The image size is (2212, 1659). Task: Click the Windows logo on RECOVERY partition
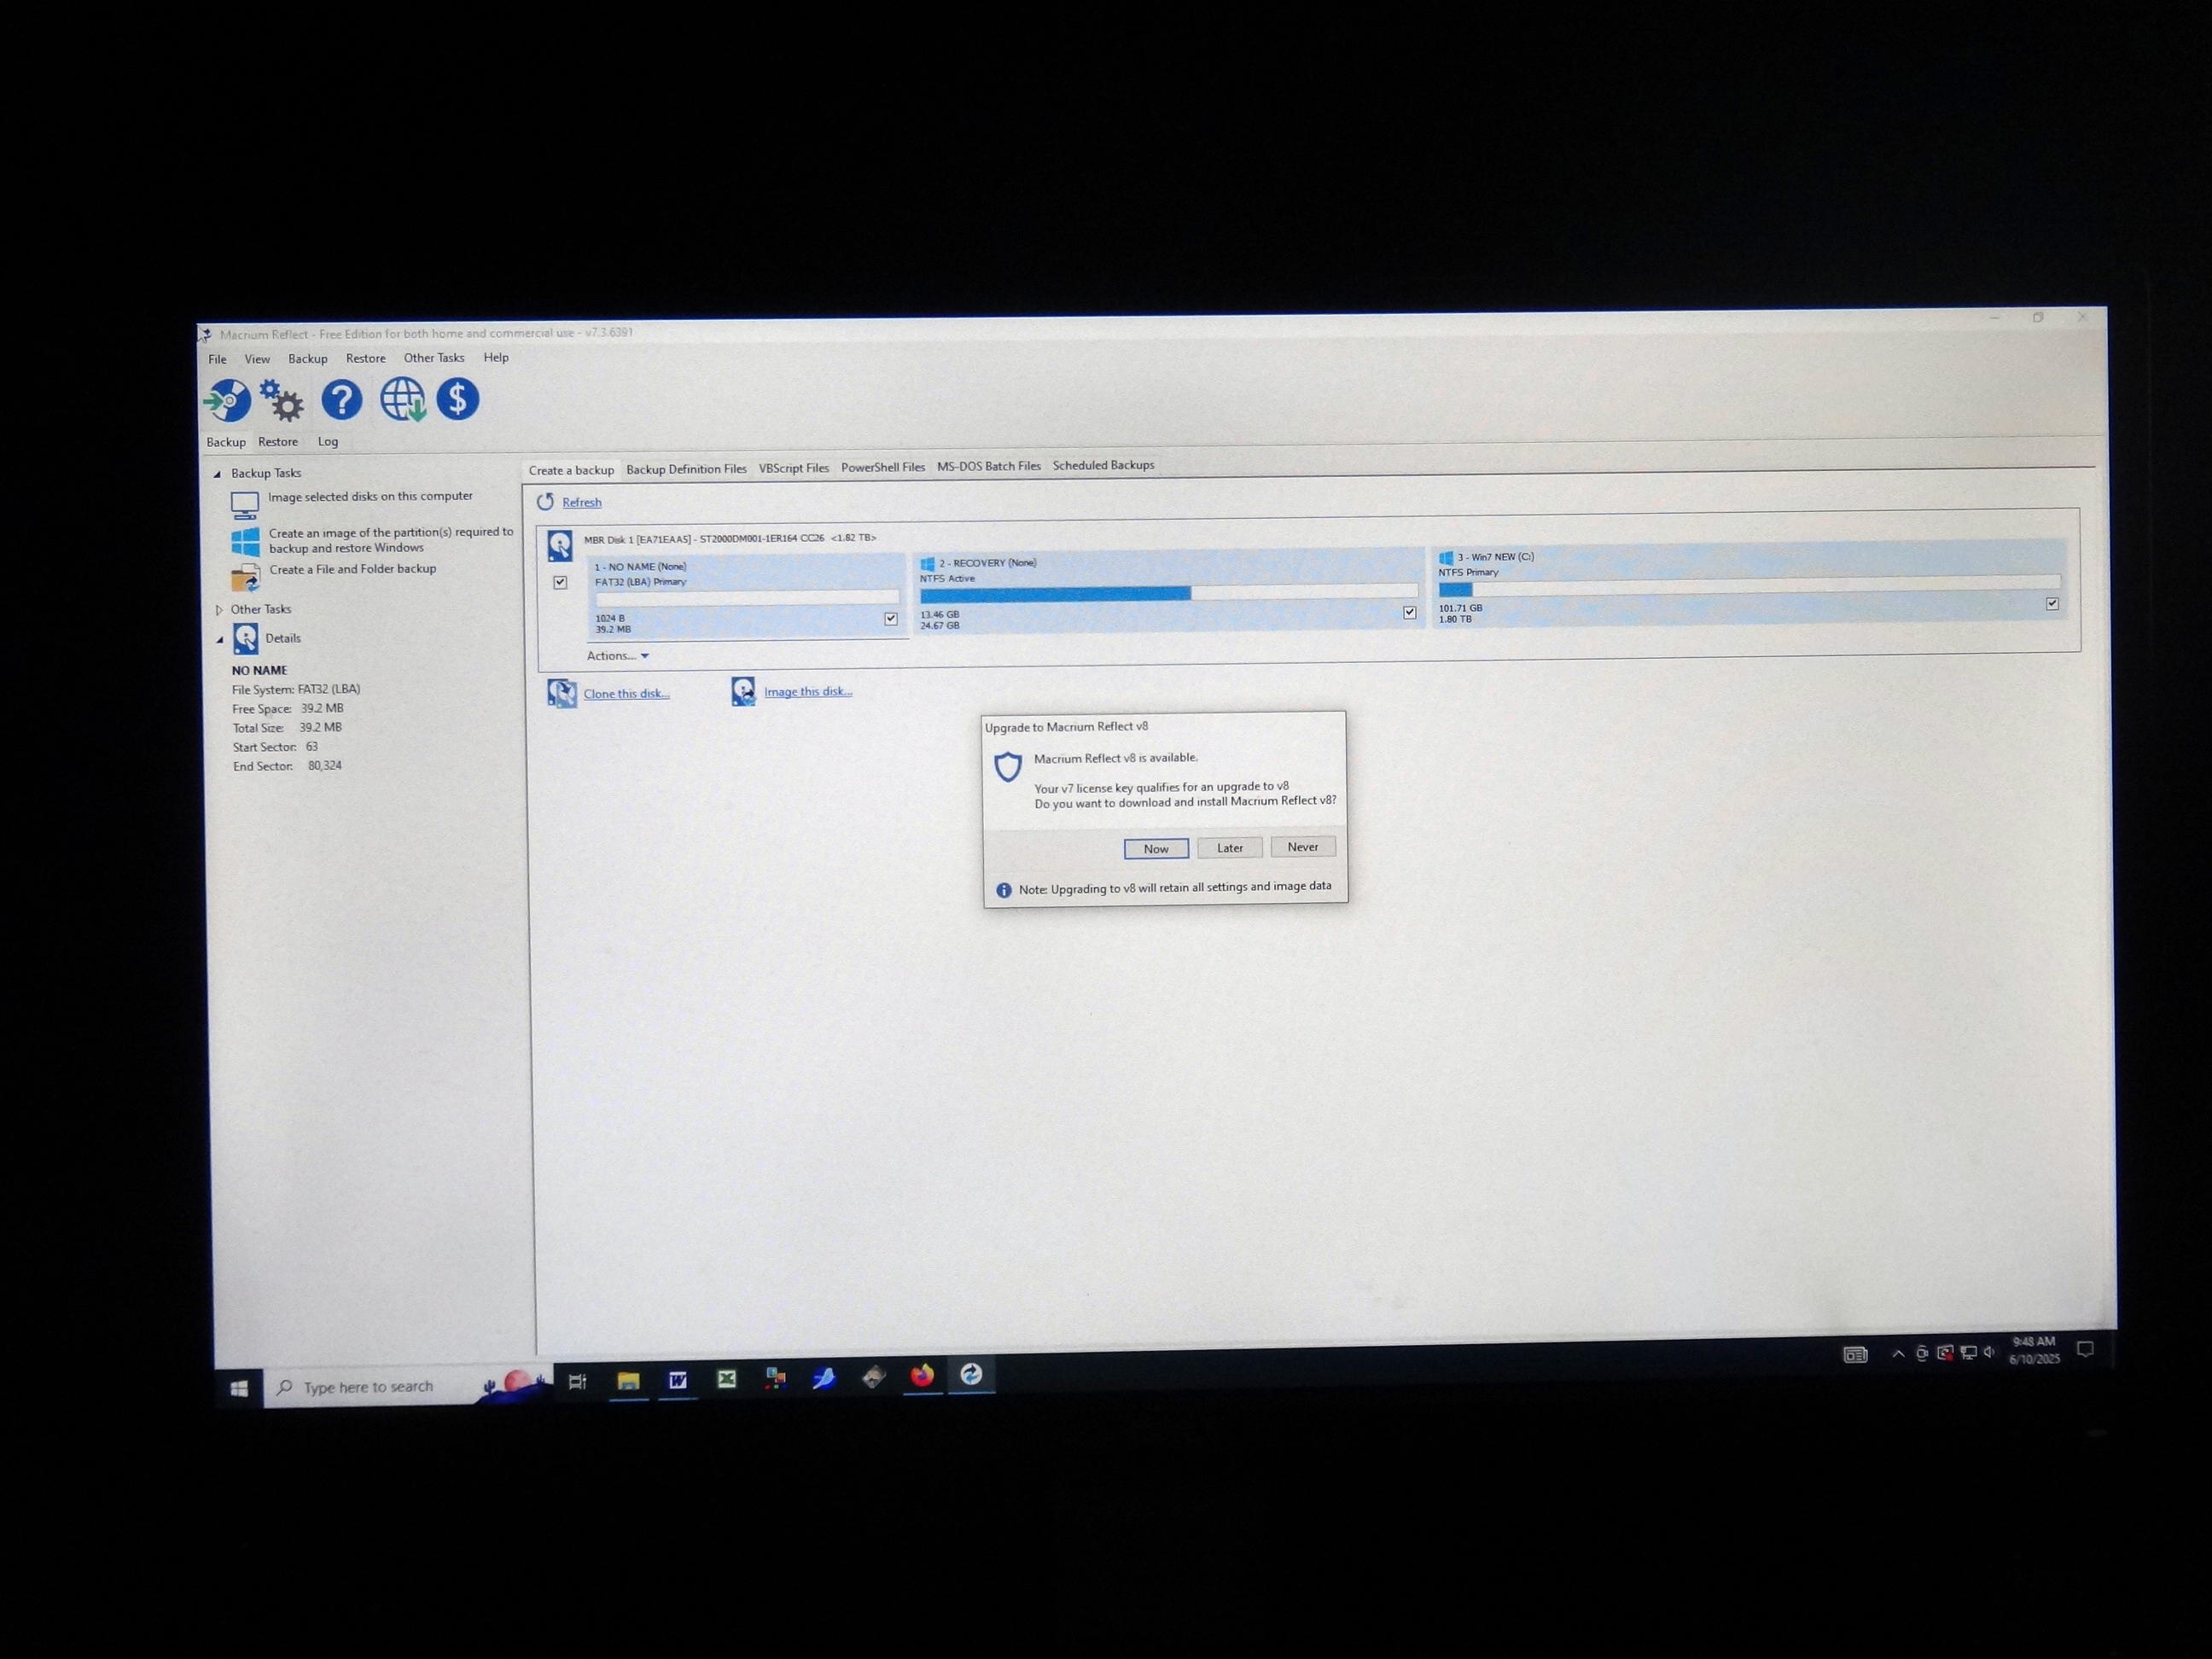[927, 564]
